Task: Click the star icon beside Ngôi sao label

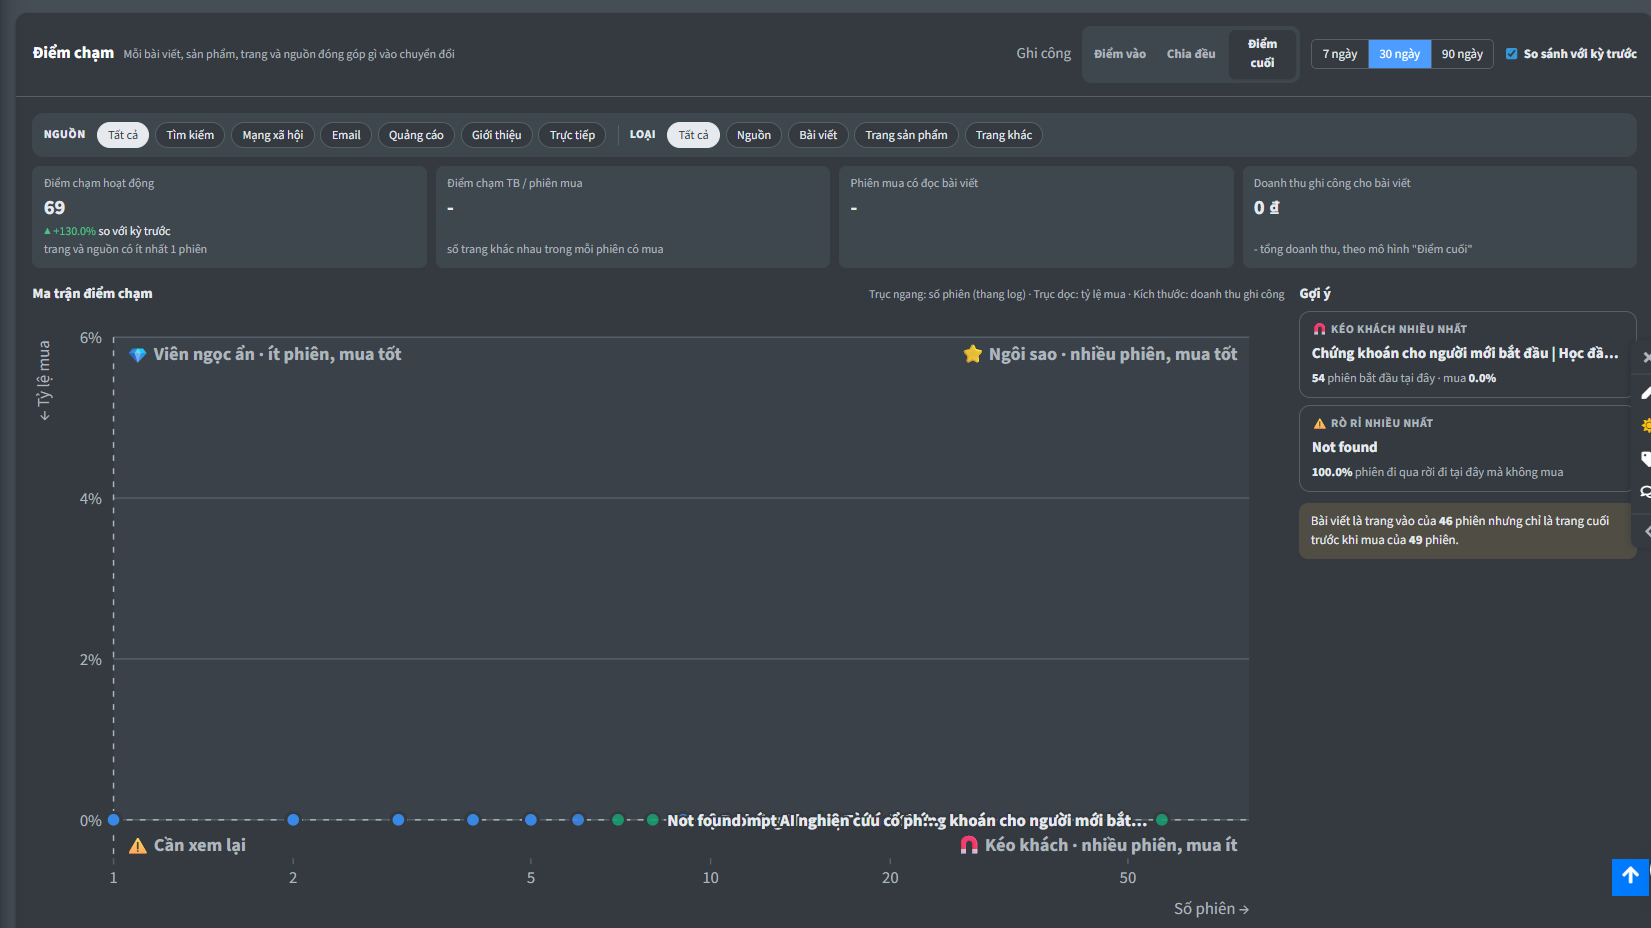Action: coord(972,354)
